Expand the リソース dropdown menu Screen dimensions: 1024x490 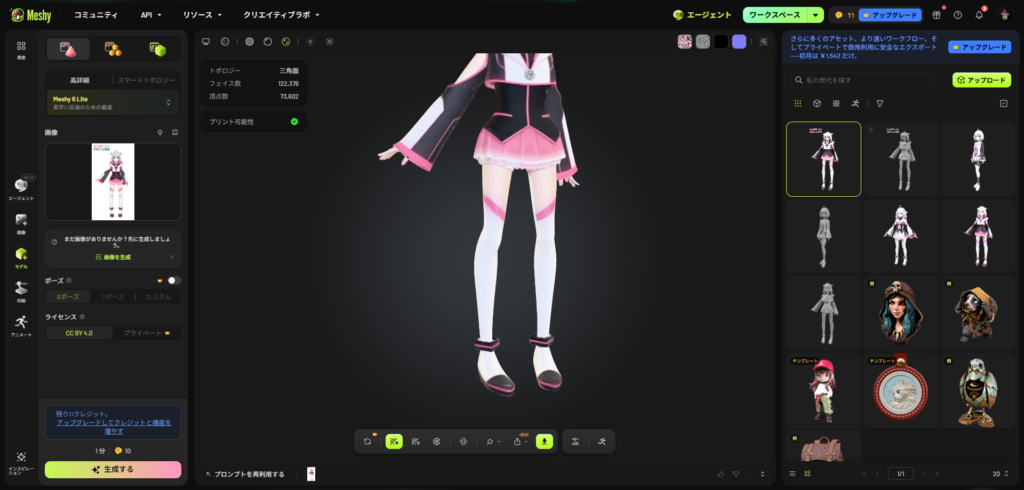pyautogui.click(x=202, y=14)
